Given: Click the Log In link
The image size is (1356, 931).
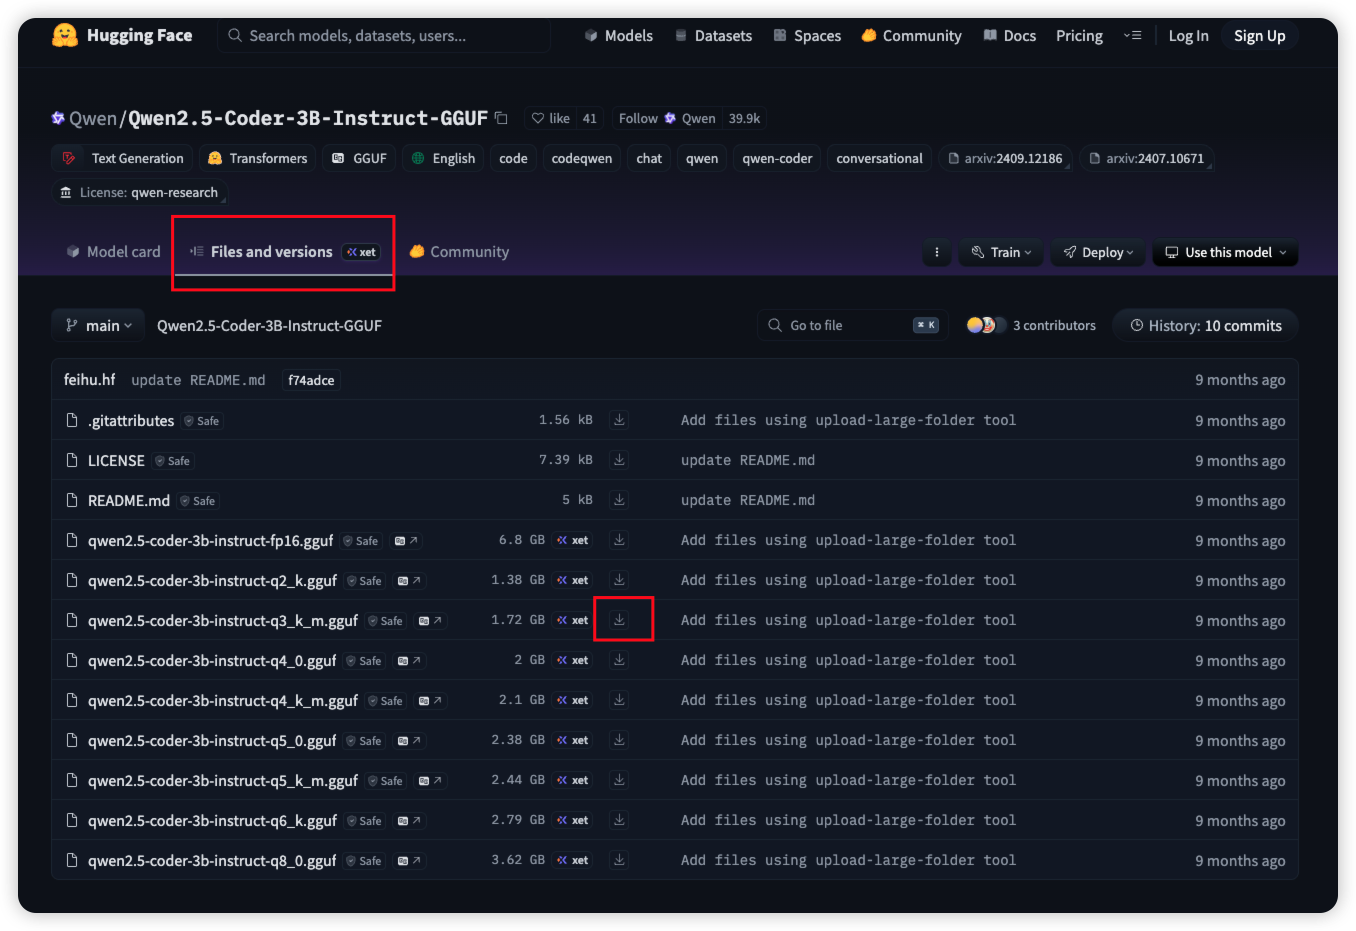Looking at the screenshot, I should pos(1188,36).
